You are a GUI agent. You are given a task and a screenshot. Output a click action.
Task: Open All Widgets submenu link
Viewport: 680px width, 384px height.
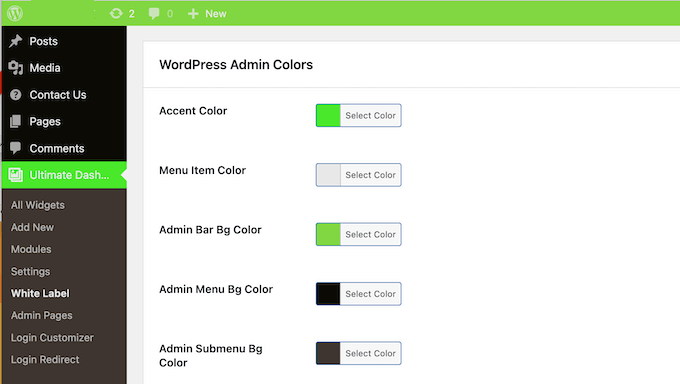pyautogui.click(x=38, y=205)
